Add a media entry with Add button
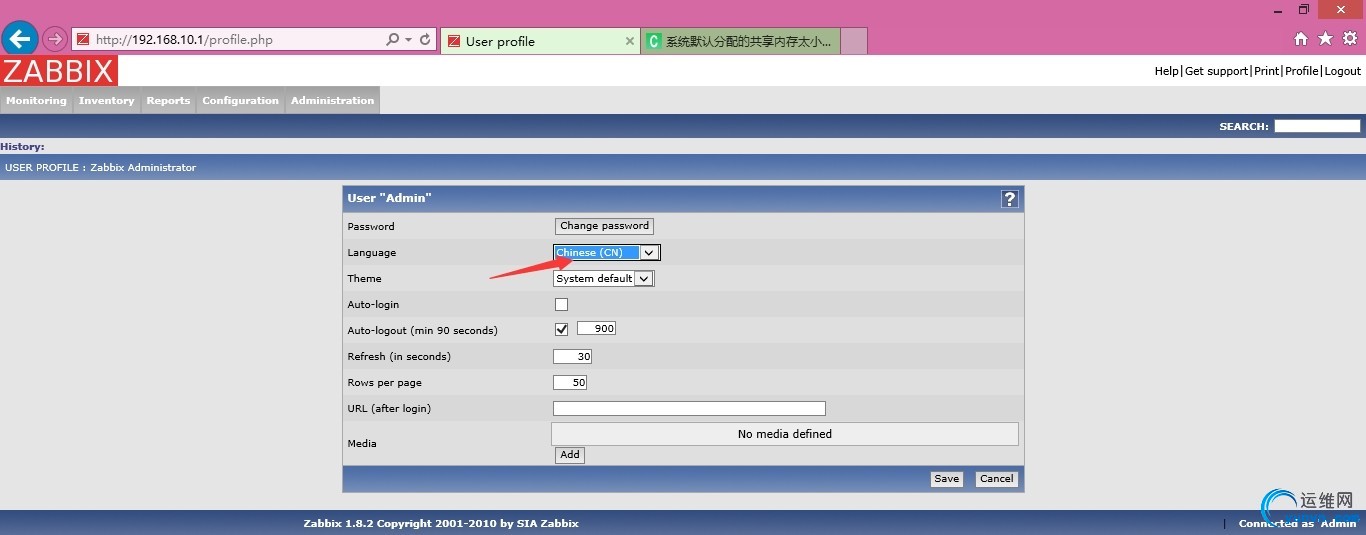Screen dimensions: 1366x535 [570, 454]
